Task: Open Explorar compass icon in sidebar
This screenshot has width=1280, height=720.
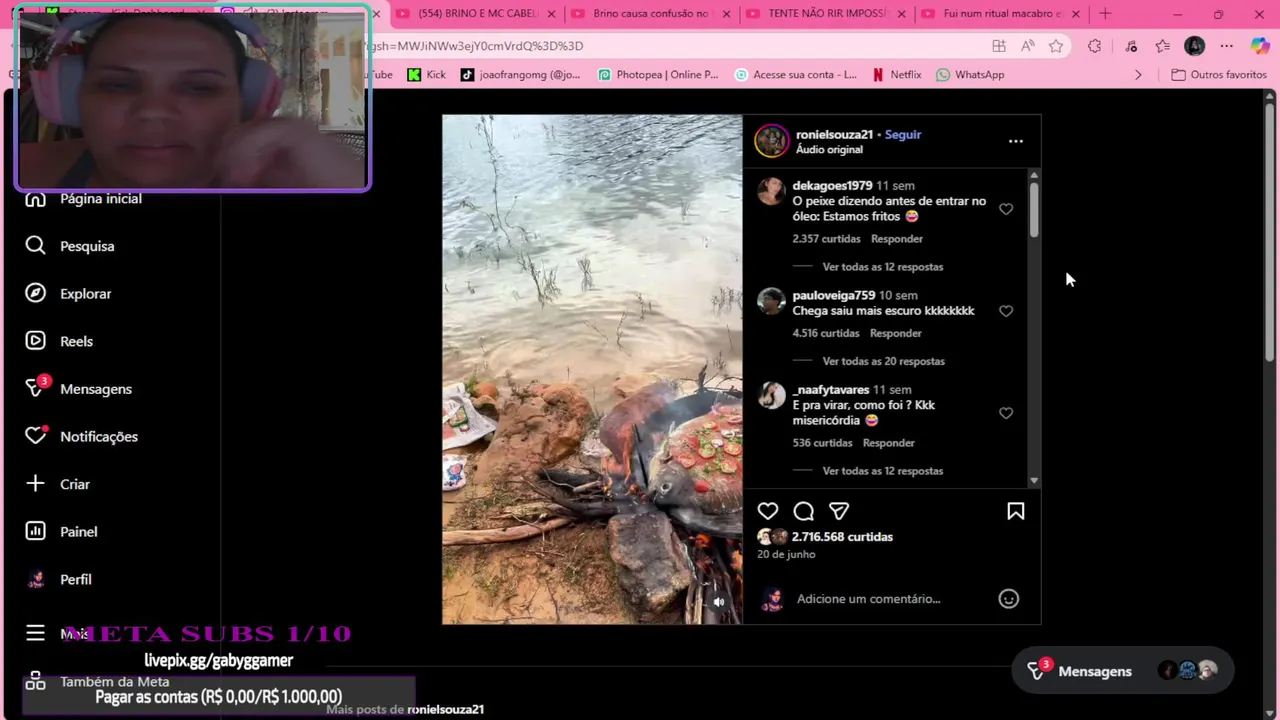Action: (x=35, y=293)
